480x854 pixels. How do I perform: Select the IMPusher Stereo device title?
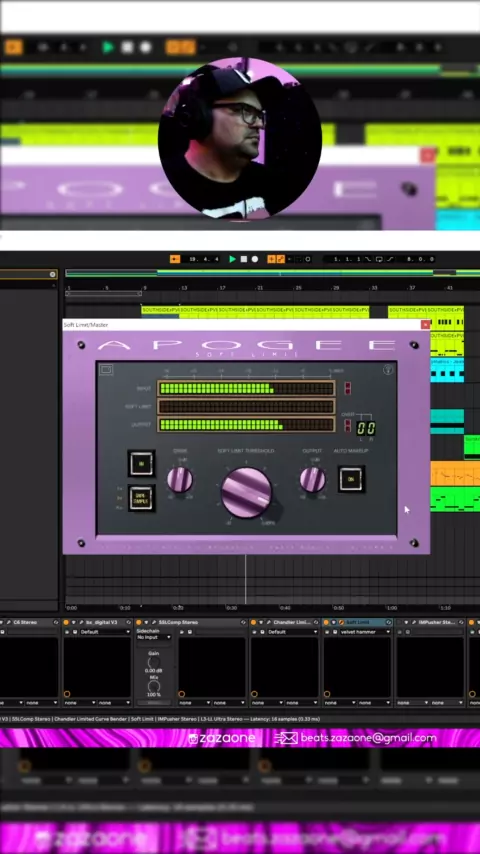pyautogui.click(x=437, y=622)
